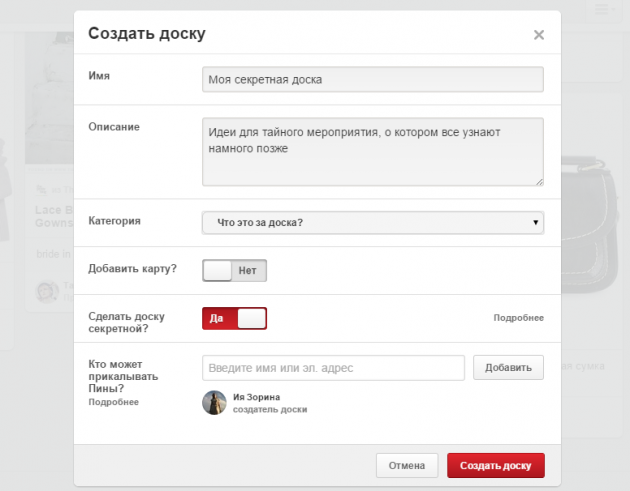Close the Создать доску dialog

[x=538, y=35]
